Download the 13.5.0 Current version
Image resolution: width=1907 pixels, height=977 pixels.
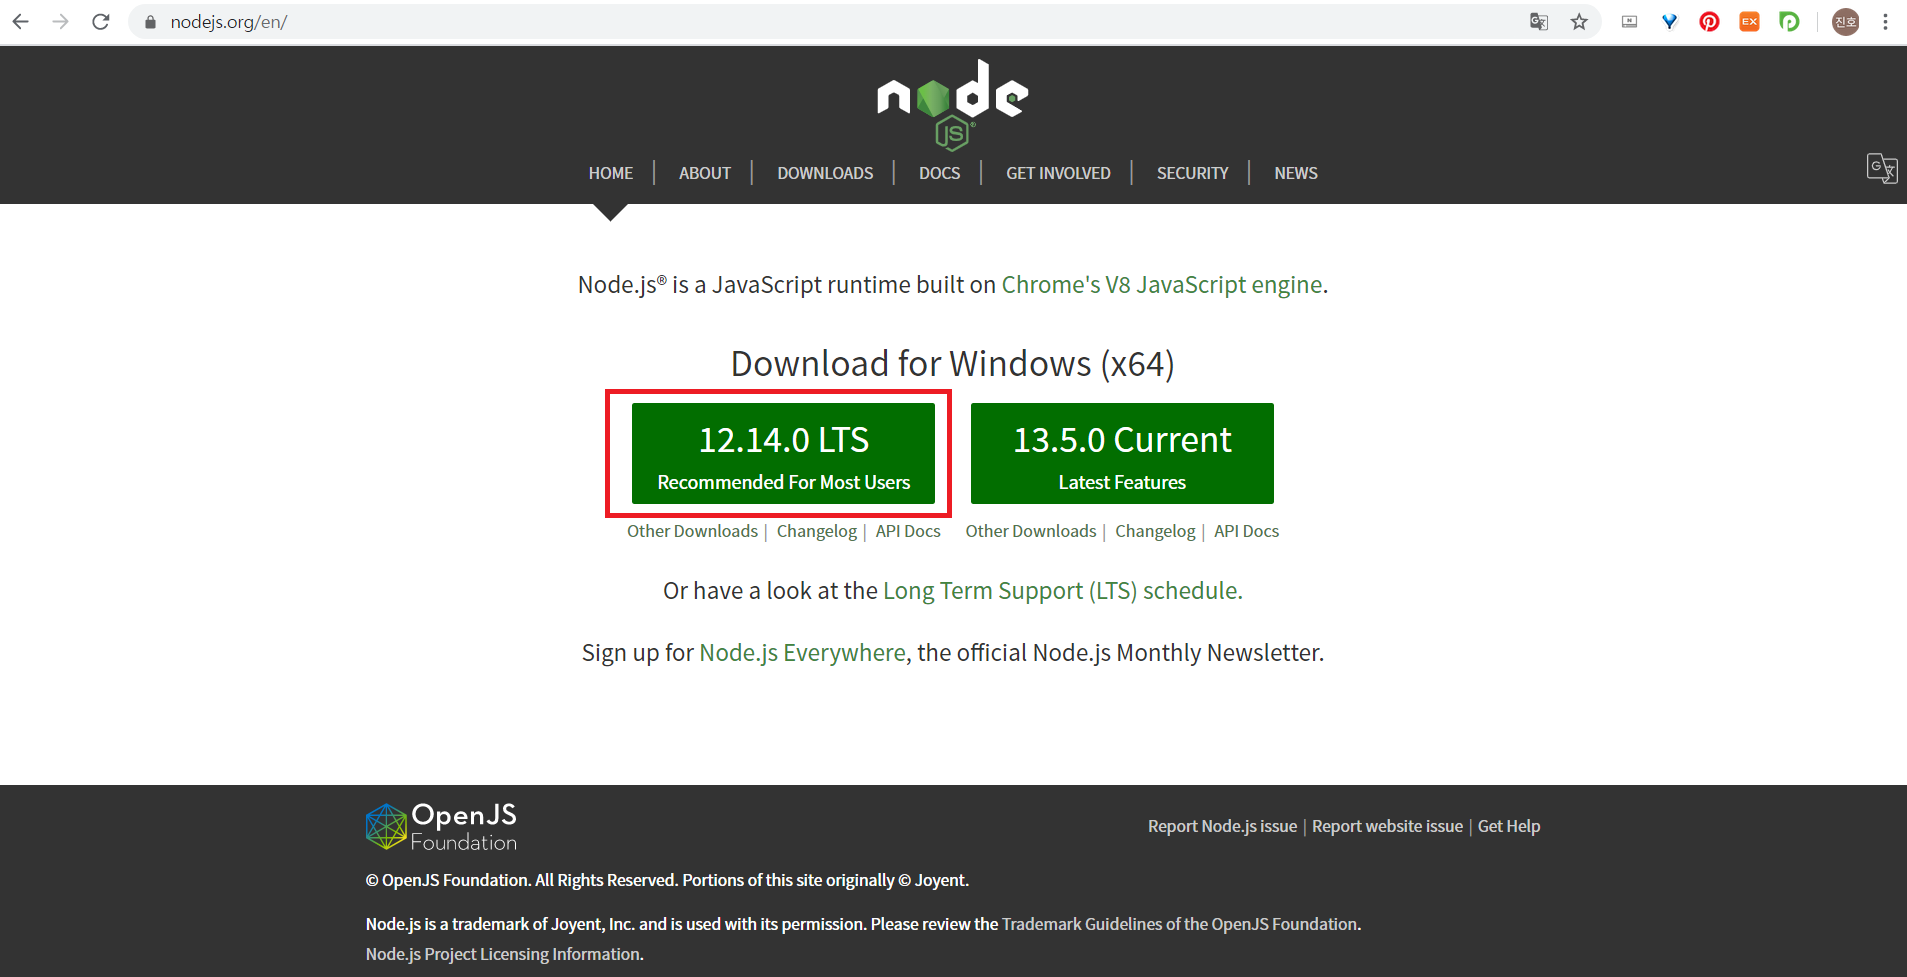(x=1122, y=453)
